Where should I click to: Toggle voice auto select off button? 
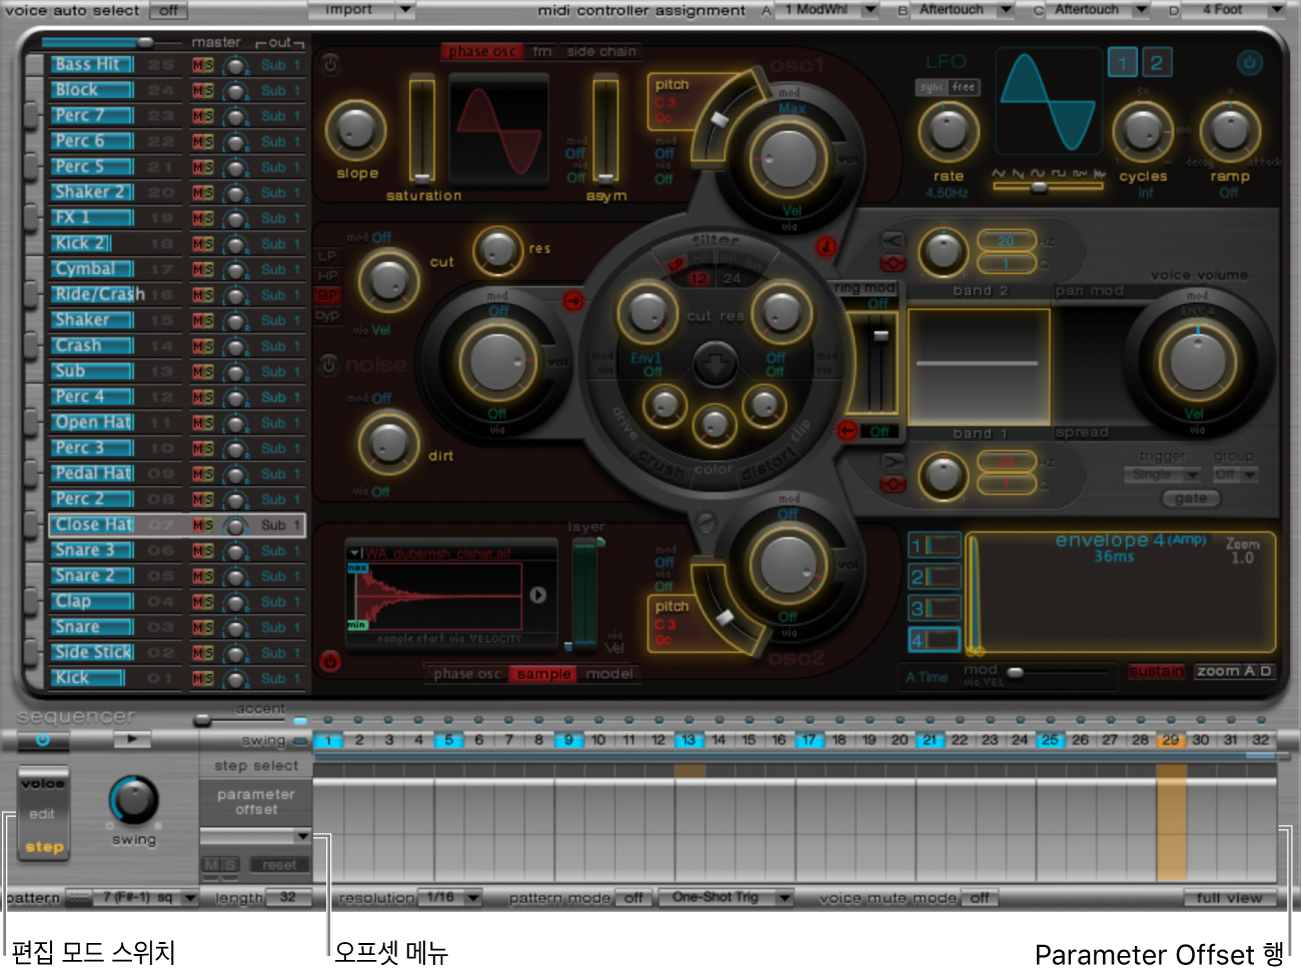[x=168, y=10]
